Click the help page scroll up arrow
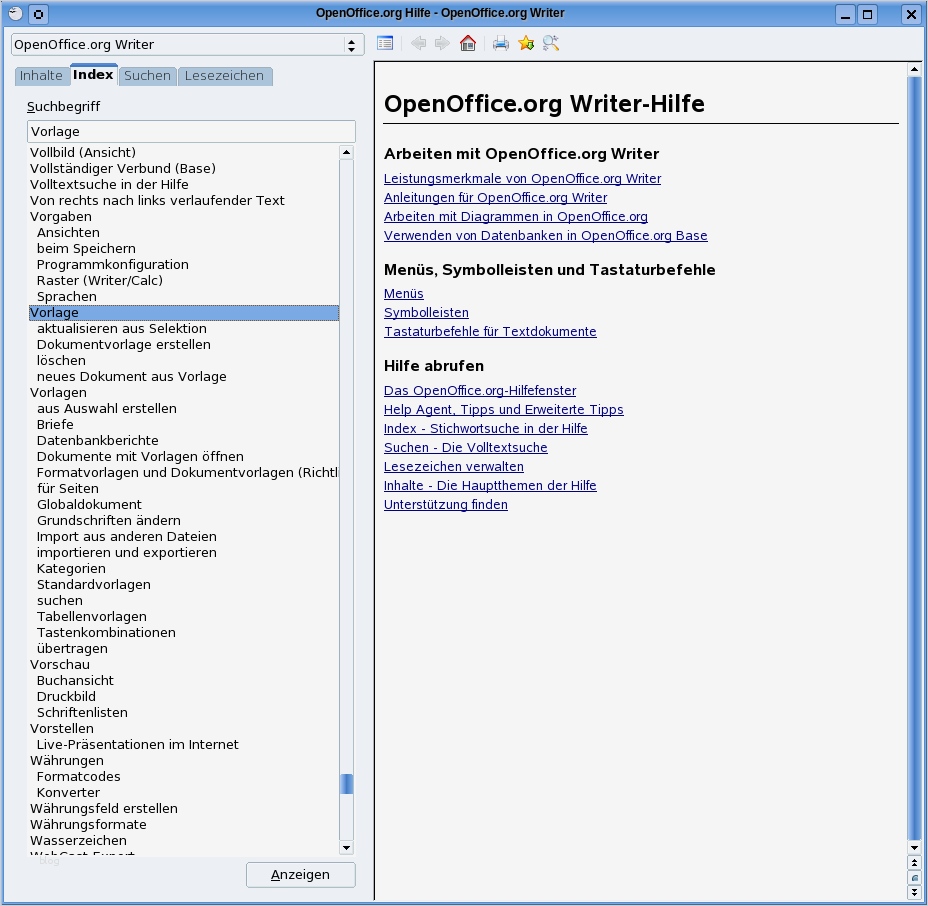Viewport: 928px width, 906px height. pos(914,70)
